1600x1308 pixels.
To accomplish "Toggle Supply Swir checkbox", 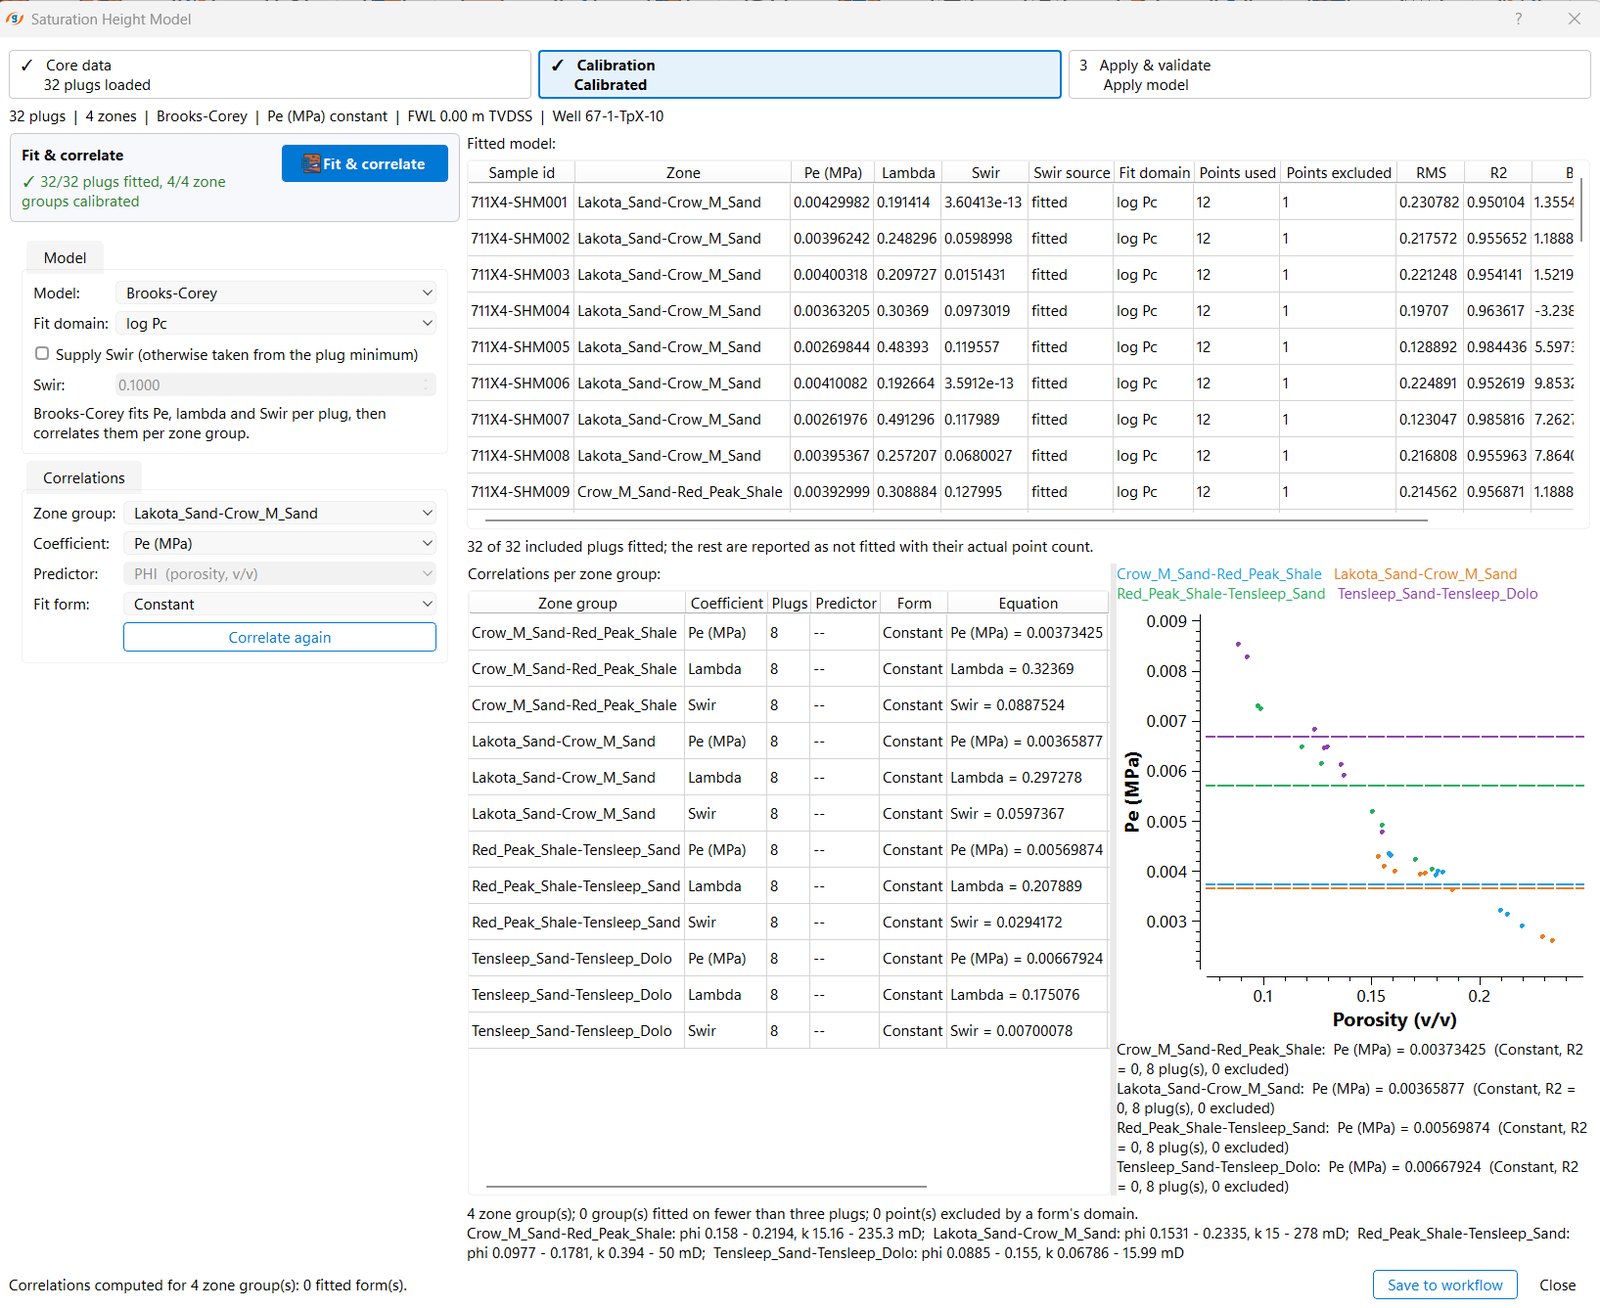I will [x=42, y=353].
